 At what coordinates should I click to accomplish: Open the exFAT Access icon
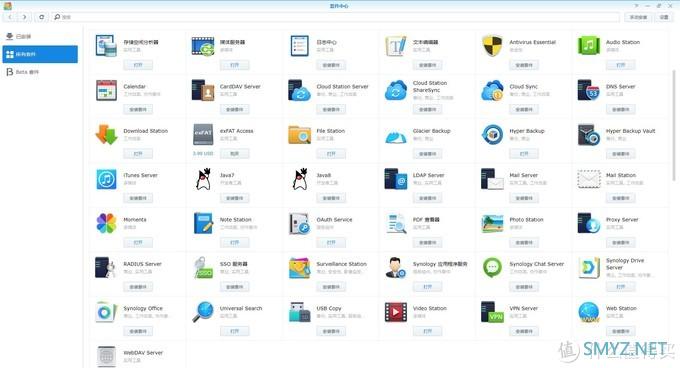pyautogui.click(x=203, y=134)
